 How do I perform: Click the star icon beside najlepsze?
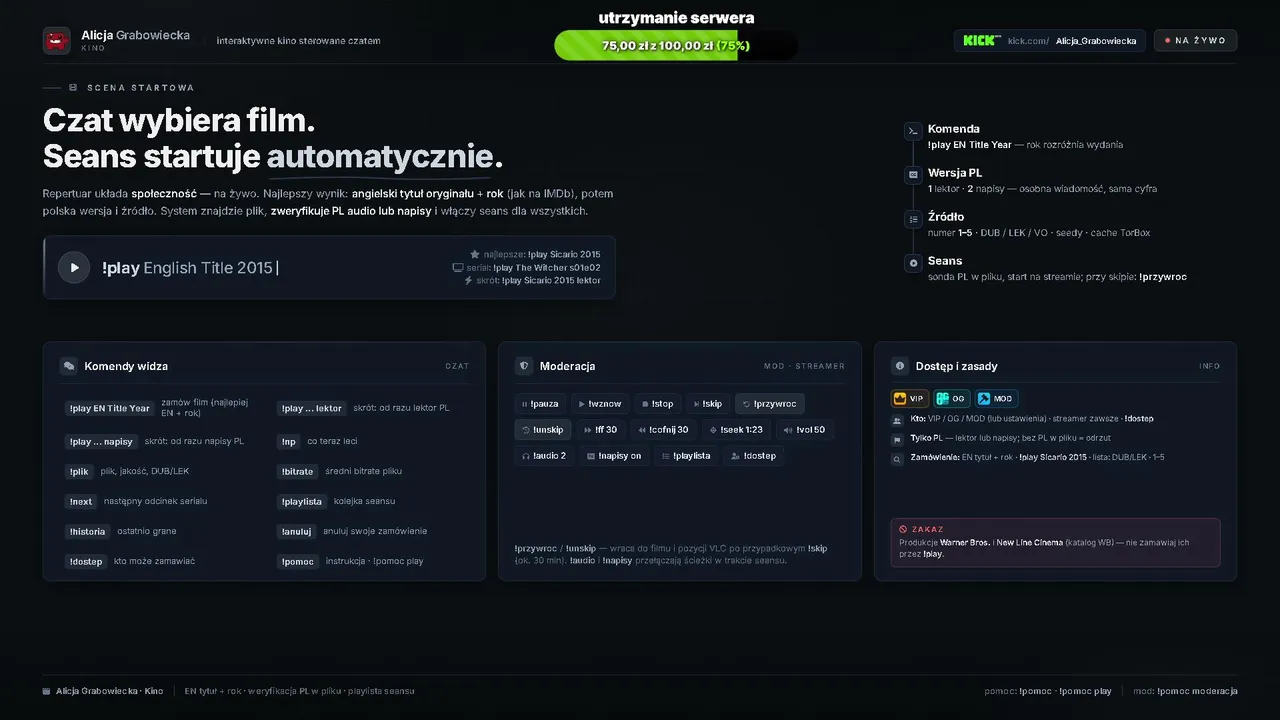click(x=475, y=254)
